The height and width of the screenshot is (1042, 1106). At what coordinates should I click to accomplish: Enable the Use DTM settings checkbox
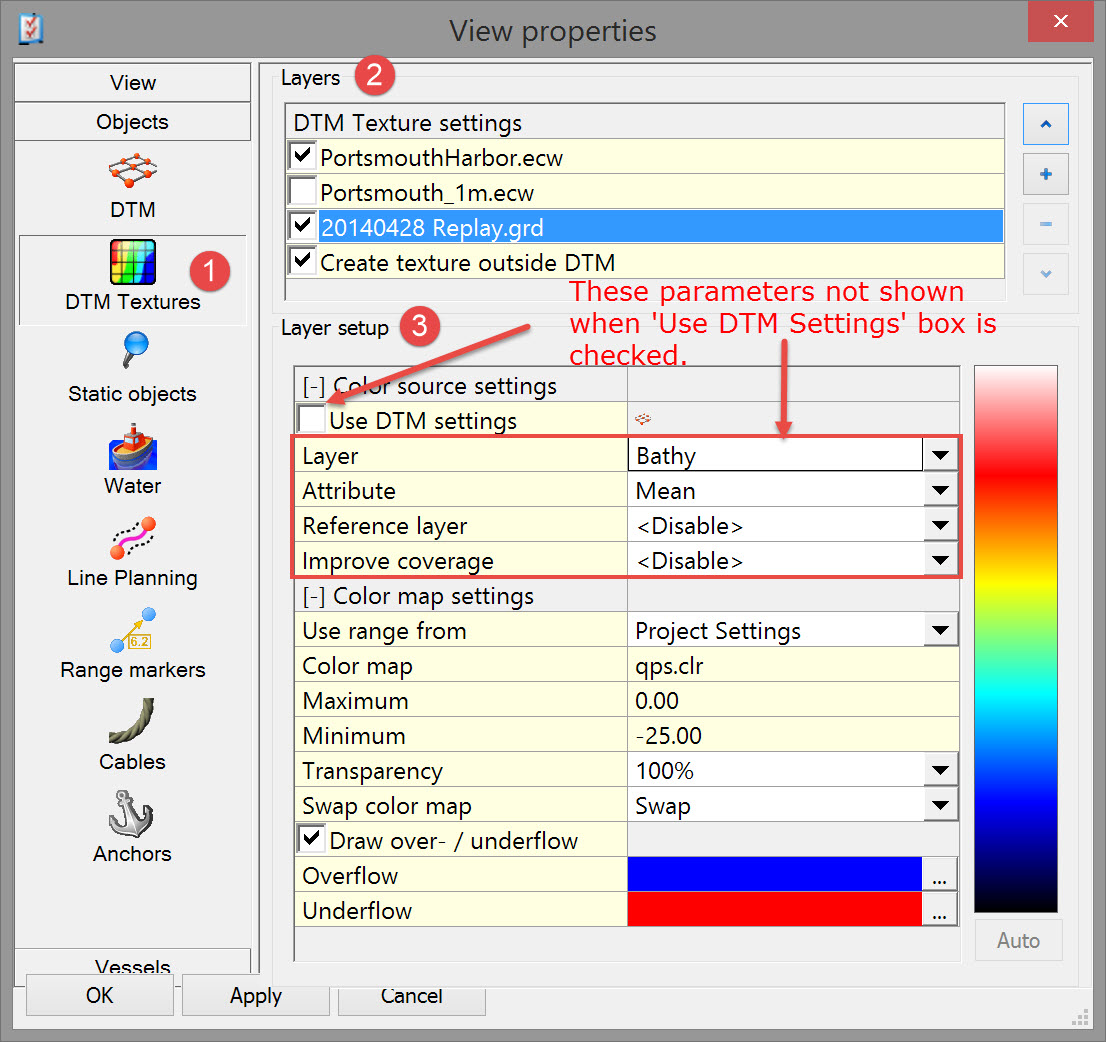point(312,420)
